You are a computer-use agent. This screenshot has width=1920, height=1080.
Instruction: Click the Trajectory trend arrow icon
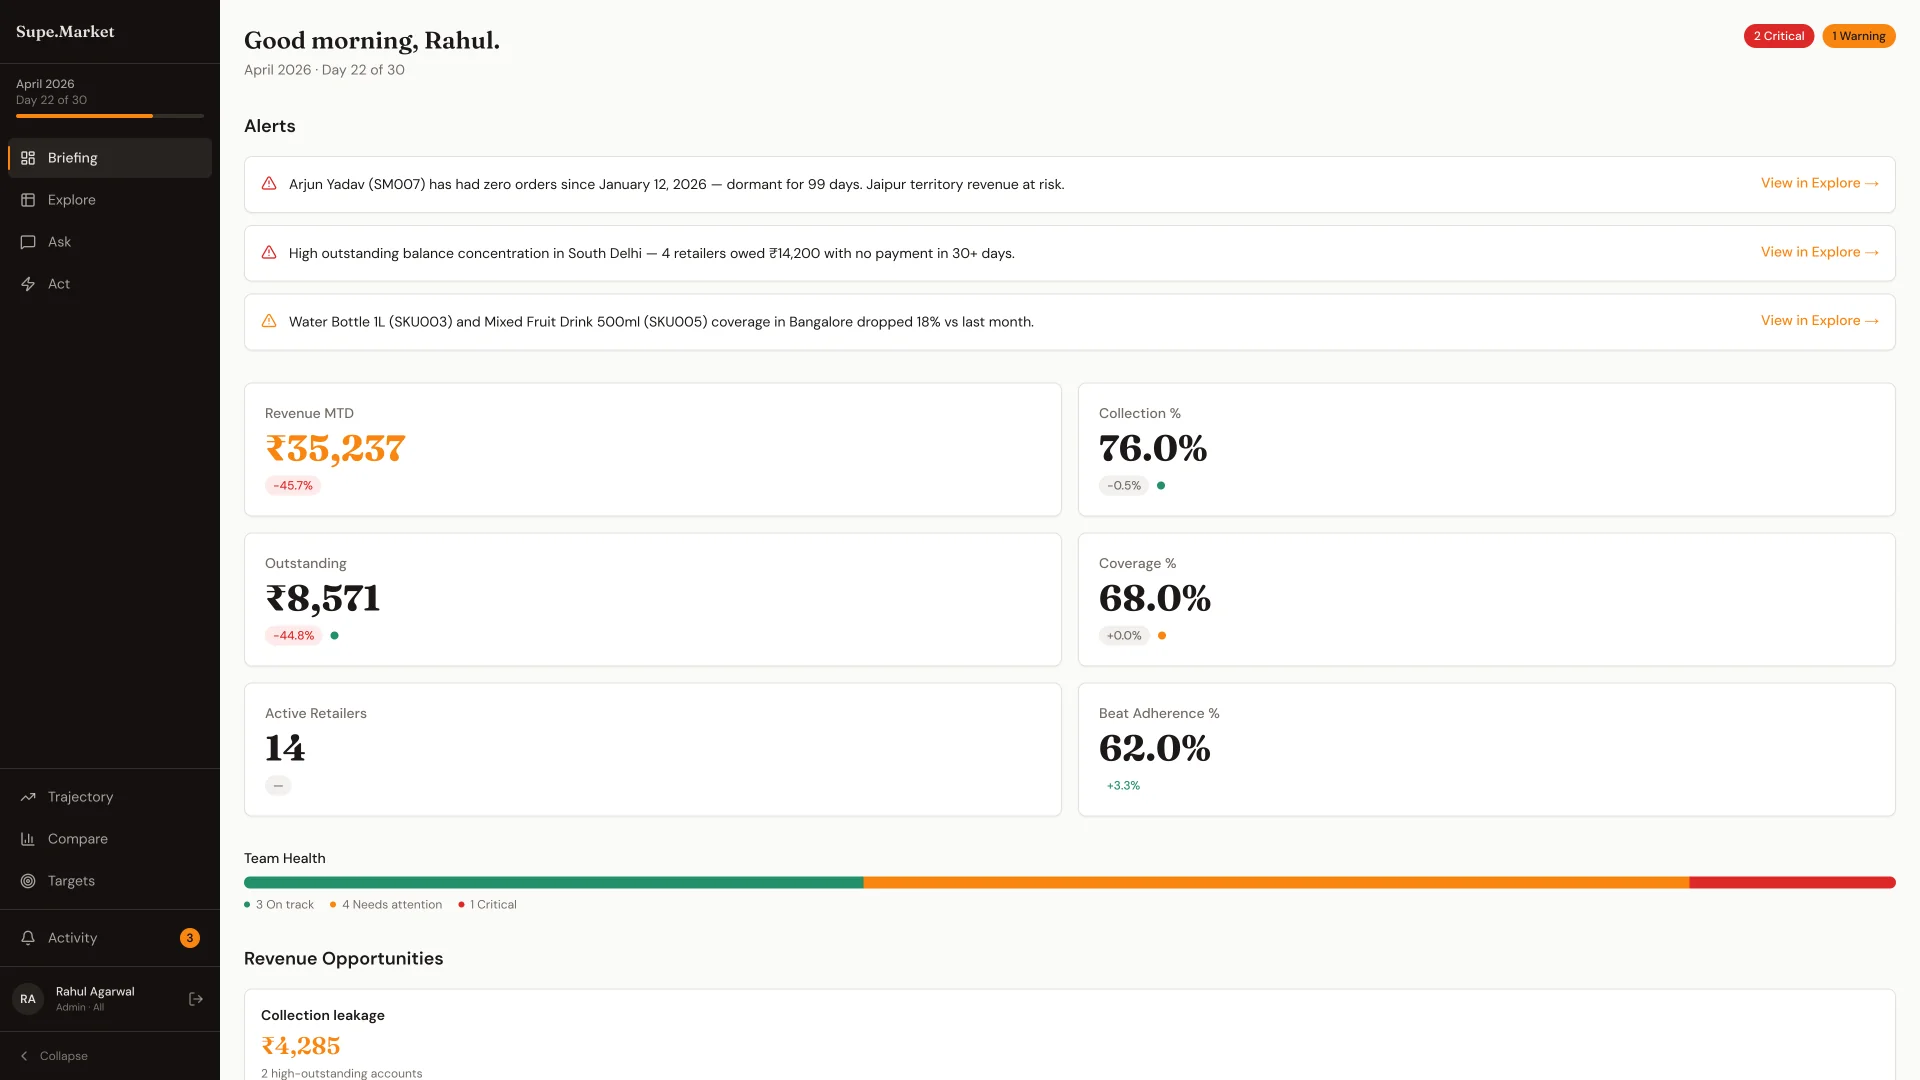pos(28,797)
